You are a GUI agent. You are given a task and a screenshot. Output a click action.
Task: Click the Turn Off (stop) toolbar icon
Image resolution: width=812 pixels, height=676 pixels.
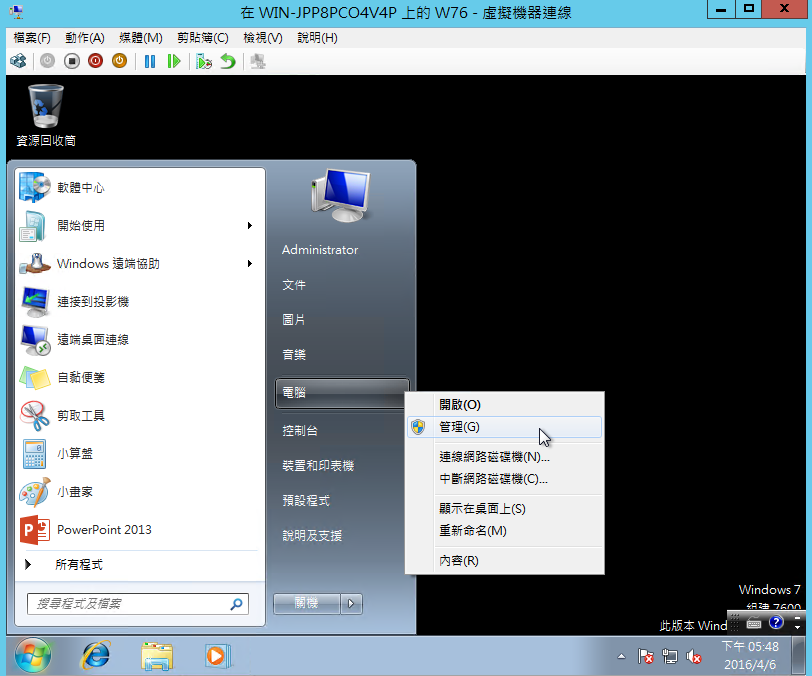point(72,61)
